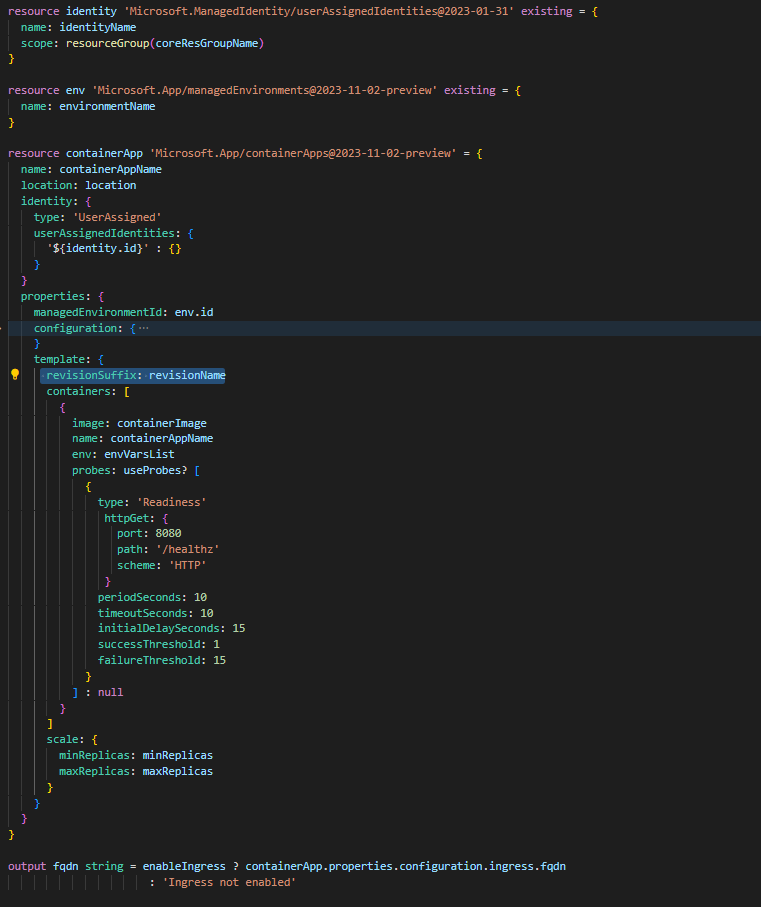Click the 'managedEnvironmentId' property
The width and height of the screenshot is (761, 907).
point(98,312)
